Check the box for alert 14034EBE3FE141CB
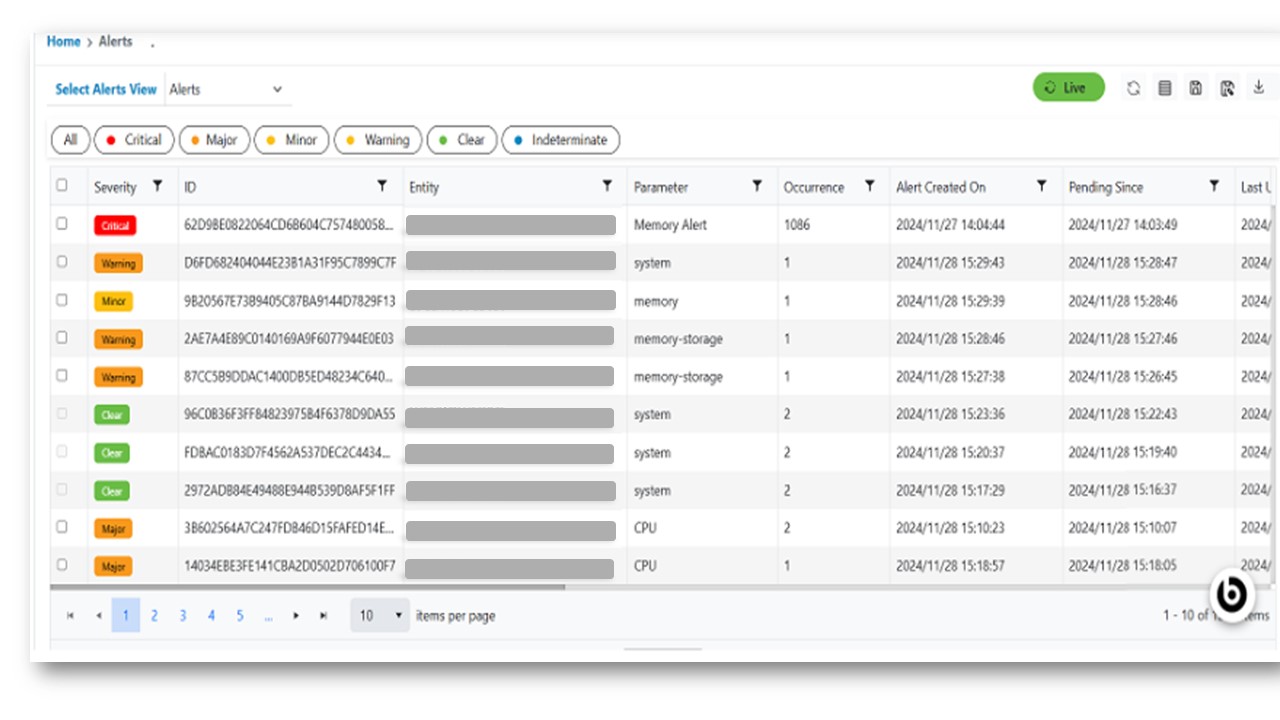1280x720 pixels. click(62, 565)
